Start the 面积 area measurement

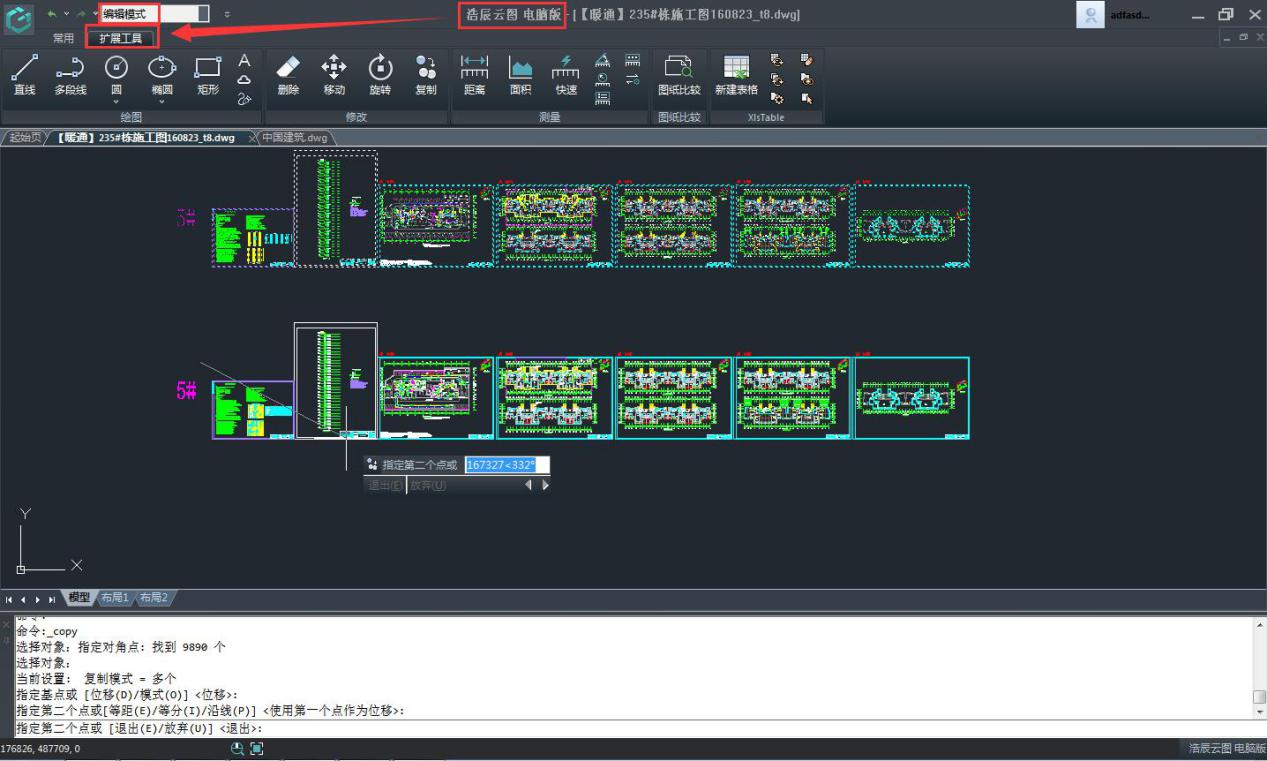click(x=520, y=76)
